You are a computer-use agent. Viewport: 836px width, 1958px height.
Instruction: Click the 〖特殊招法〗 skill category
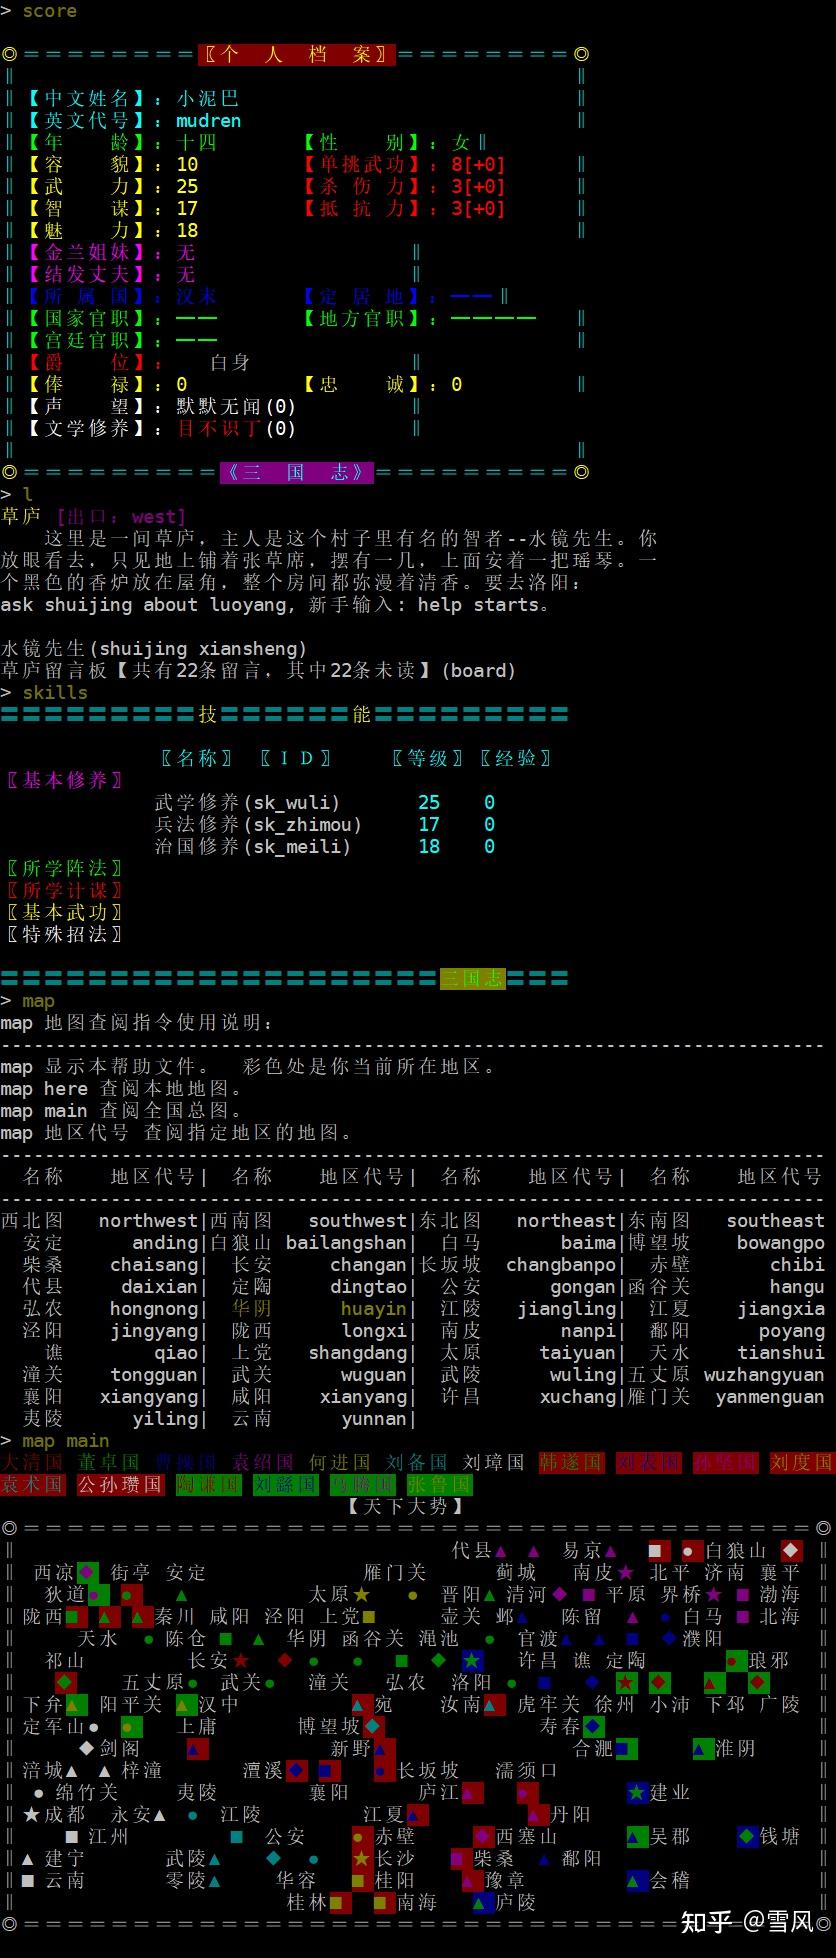pos(65,934)
